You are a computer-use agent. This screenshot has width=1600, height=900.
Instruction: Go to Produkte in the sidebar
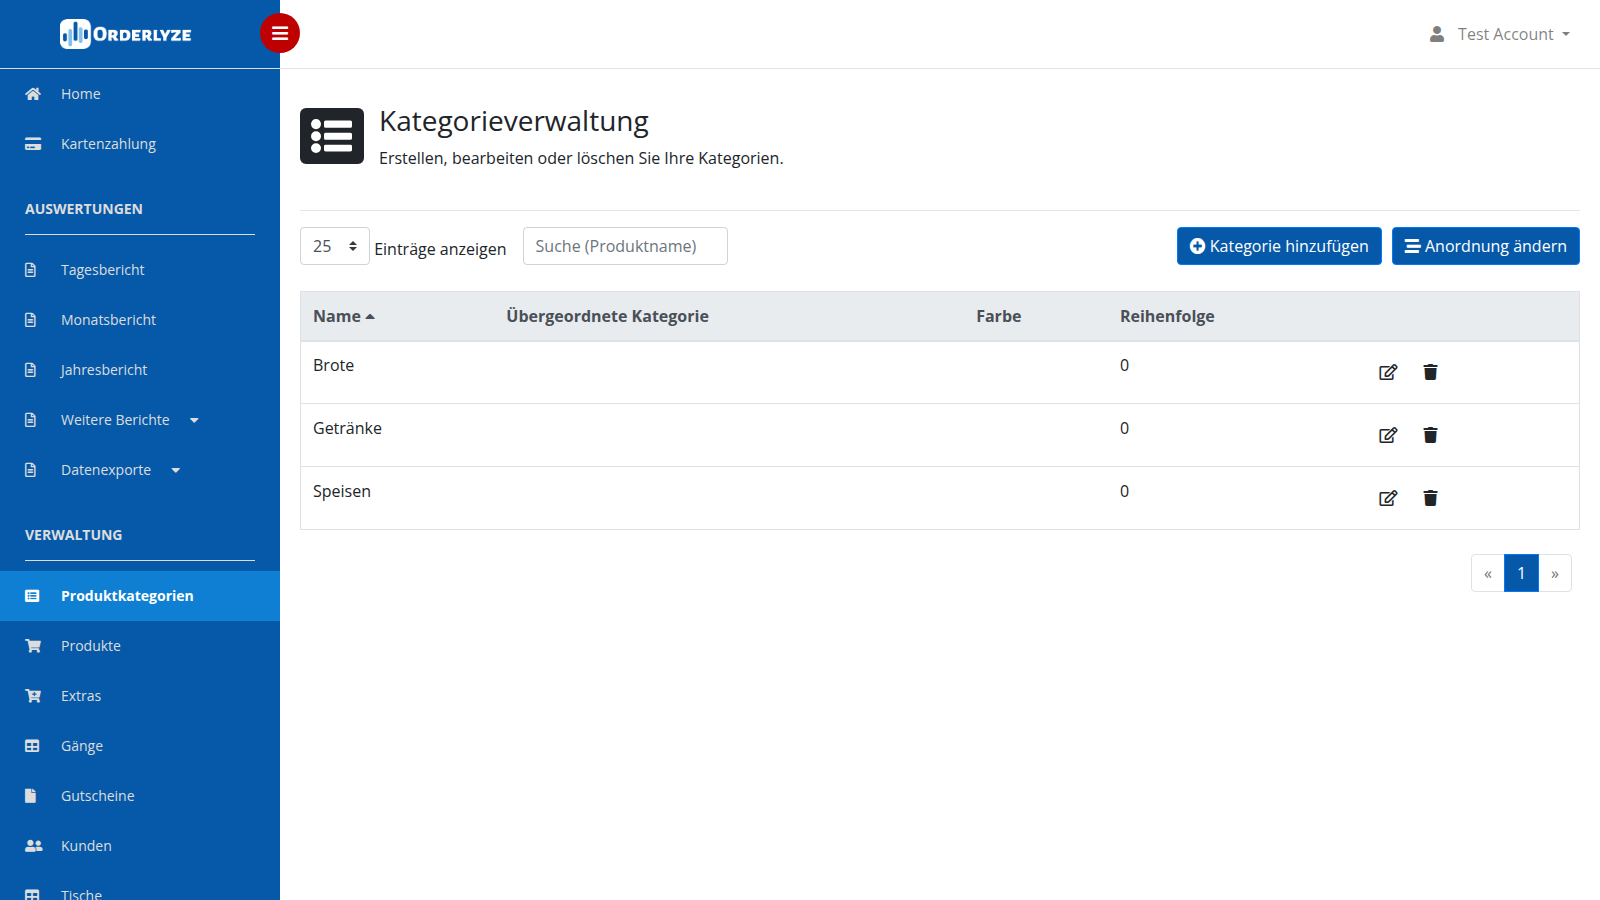(140, 646)
